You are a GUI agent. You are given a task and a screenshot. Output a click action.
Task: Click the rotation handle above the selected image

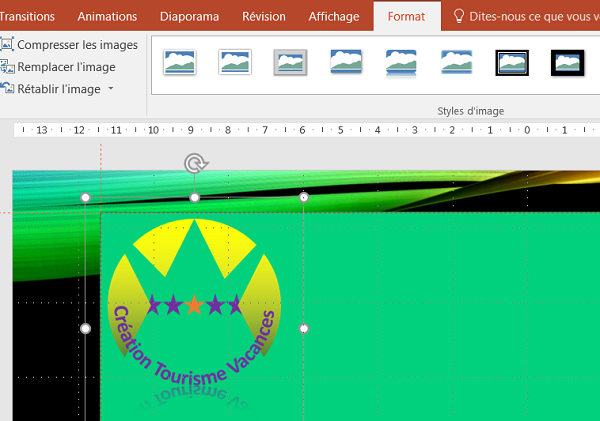(x=195, y=164)
